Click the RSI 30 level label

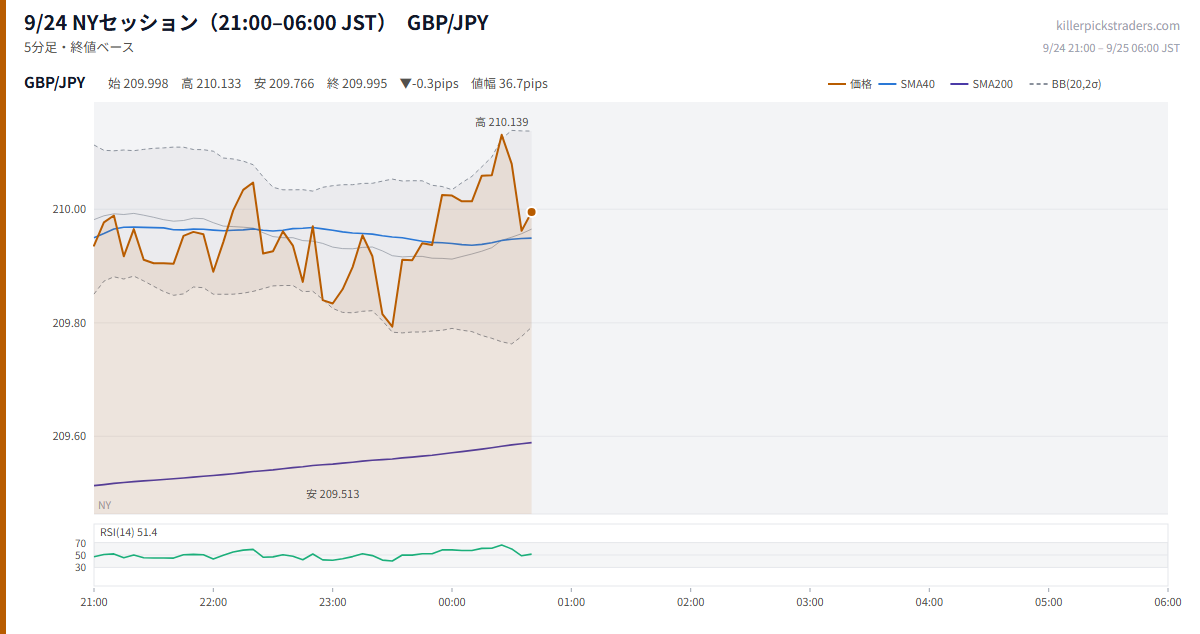[80, 567]
